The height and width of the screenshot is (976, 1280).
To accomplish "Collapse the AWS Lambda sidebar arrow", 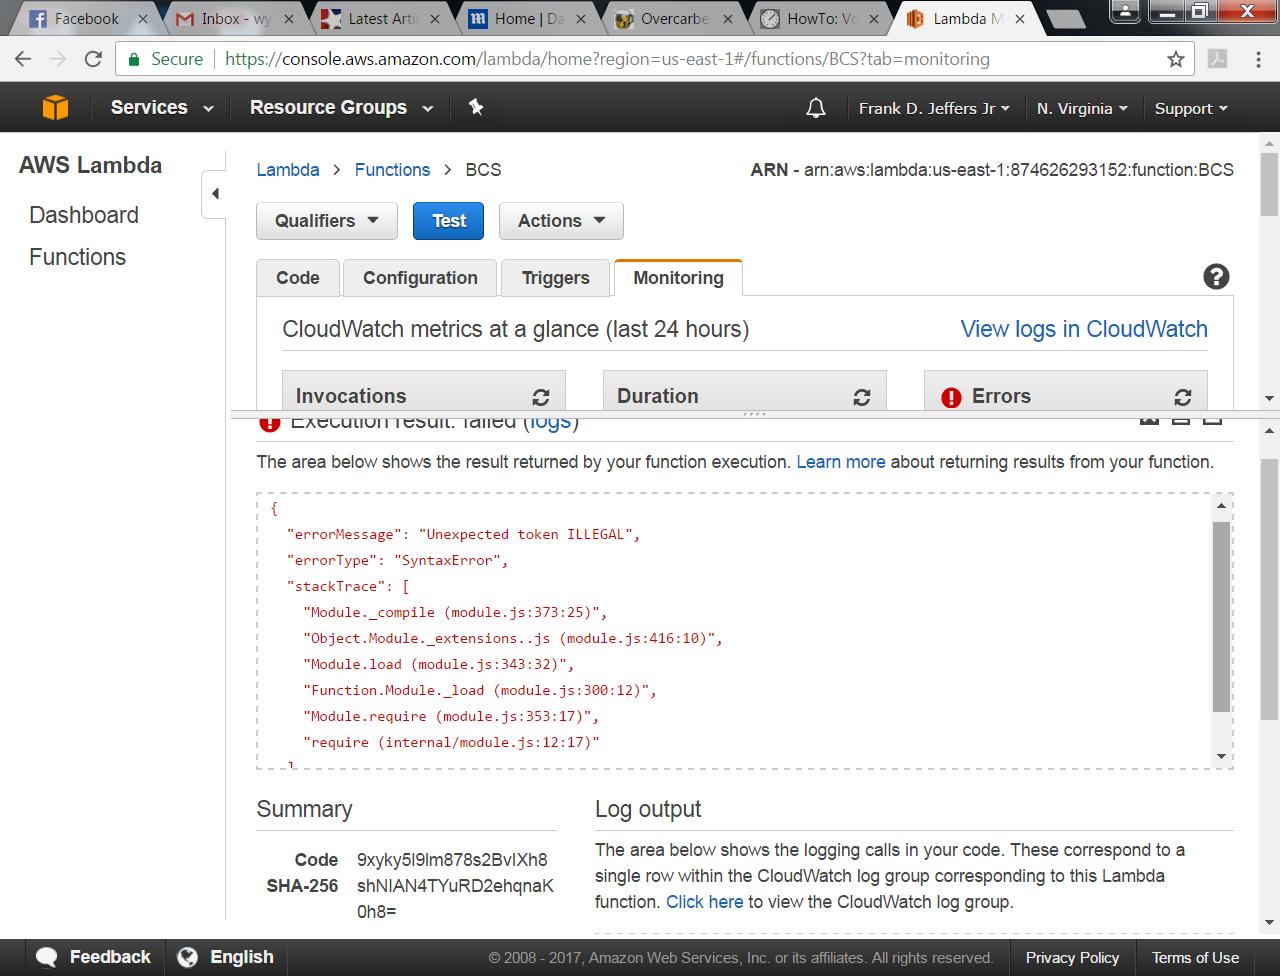I will [x=215, y=194].
